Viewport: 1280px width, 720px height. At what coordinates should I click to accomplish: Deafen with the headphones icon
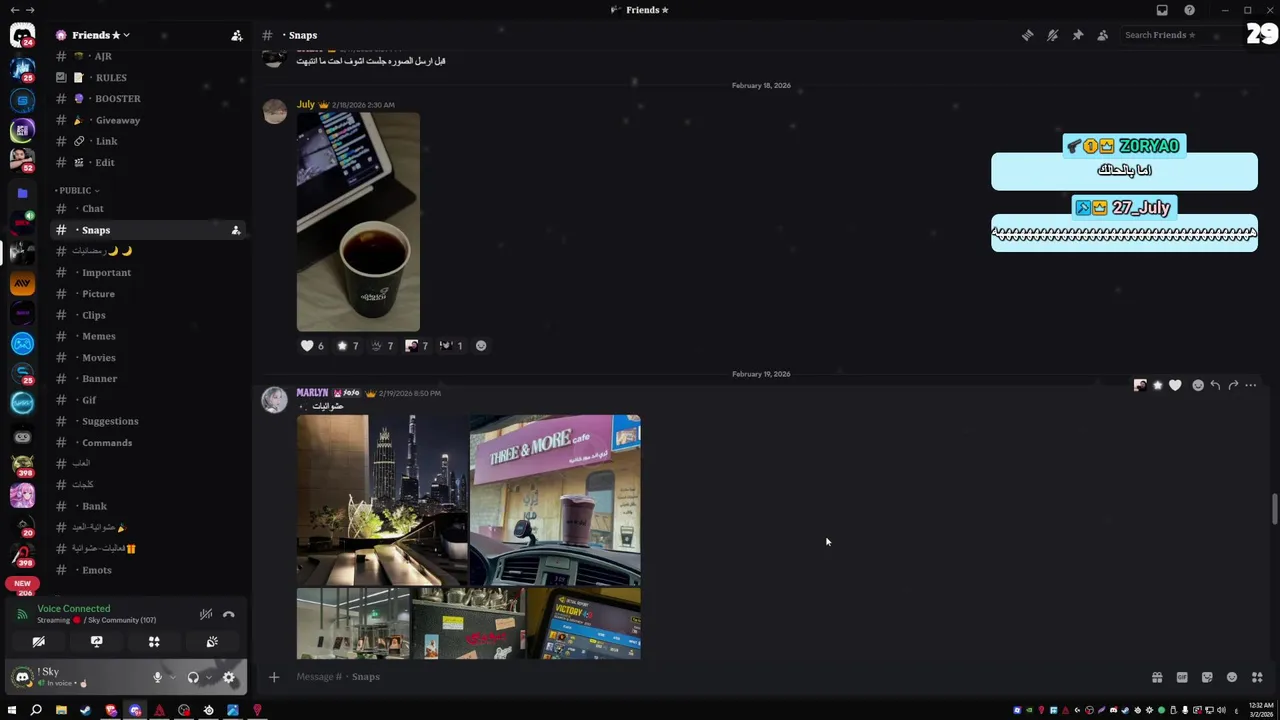coord(193,677)
